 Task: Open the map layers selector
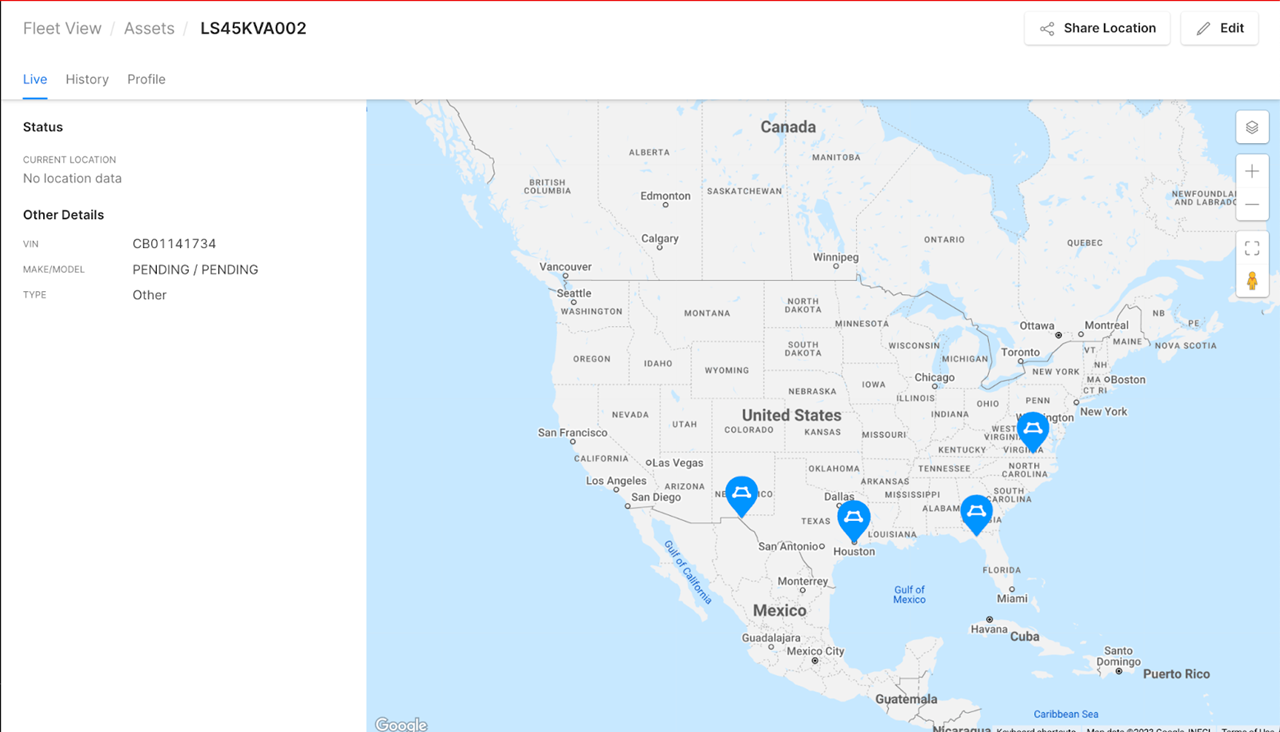point(1252,127)
